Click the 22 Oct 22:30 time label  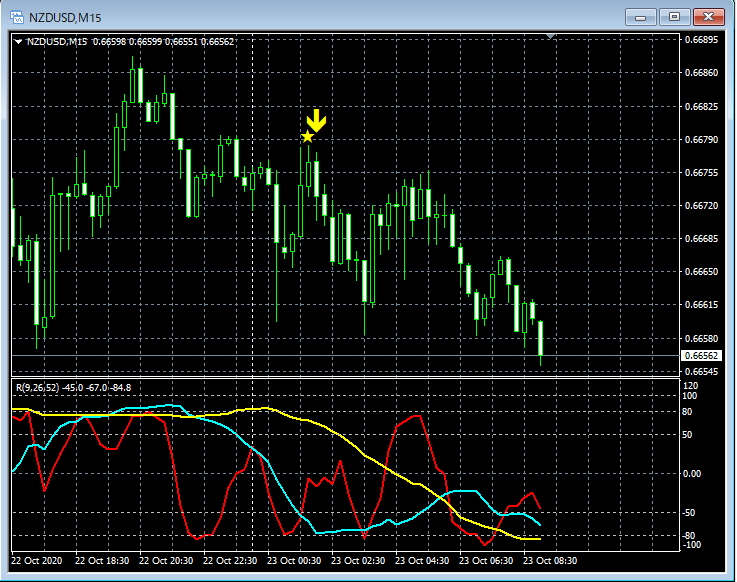pyautogui.click(x=230, y=560)
